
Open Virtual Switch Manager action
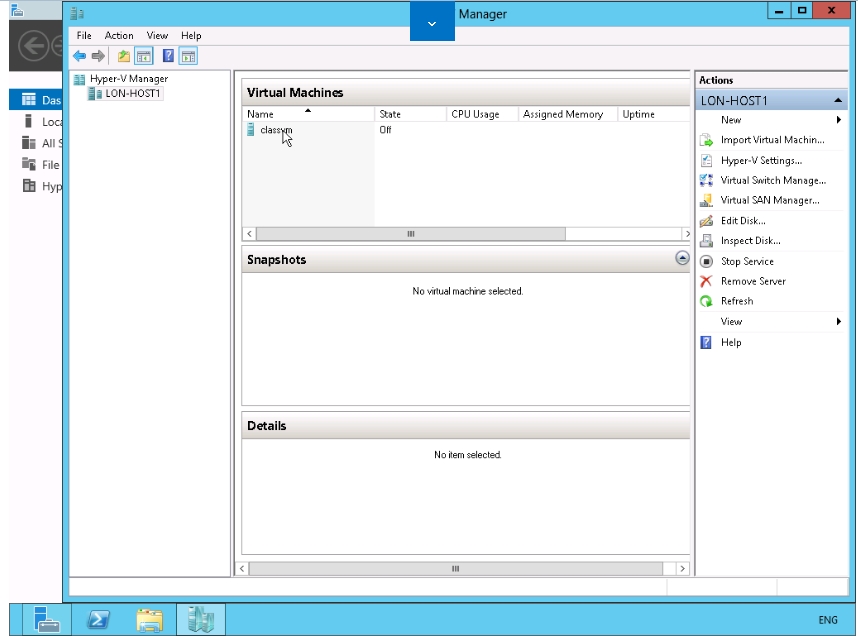pyautogui.click(x=773, y=180)
